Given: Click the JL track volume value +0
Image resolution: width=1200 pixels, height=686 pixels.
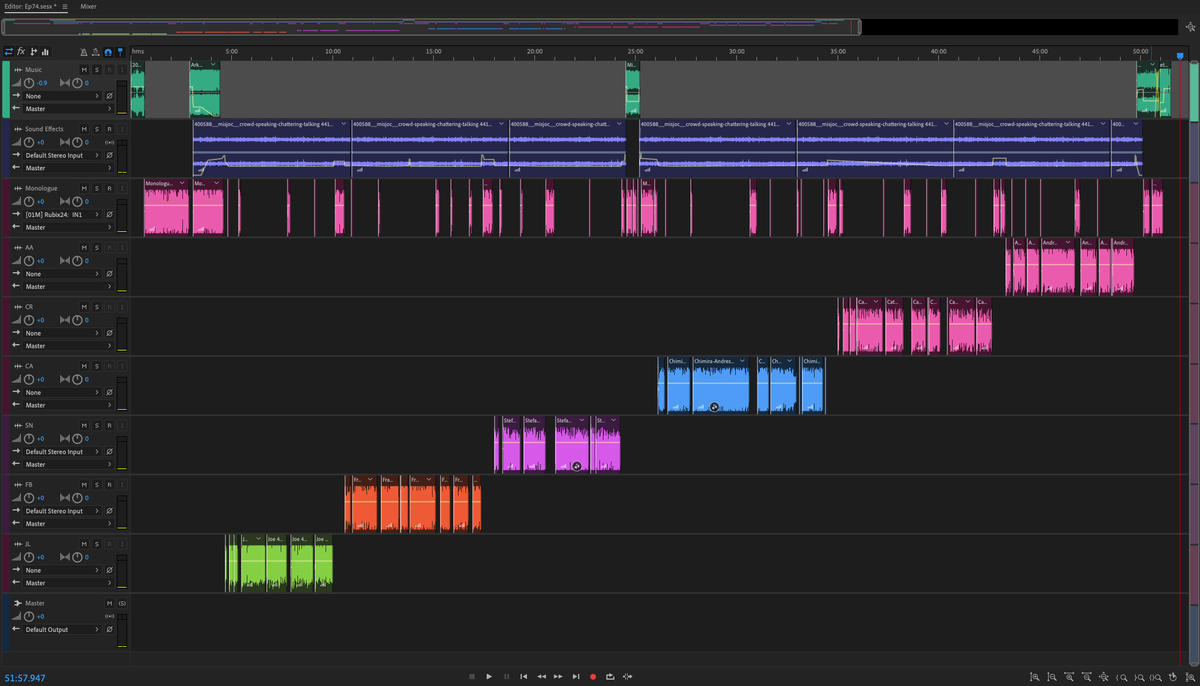Looking at the screenshot, I should (x=41, y=556).
